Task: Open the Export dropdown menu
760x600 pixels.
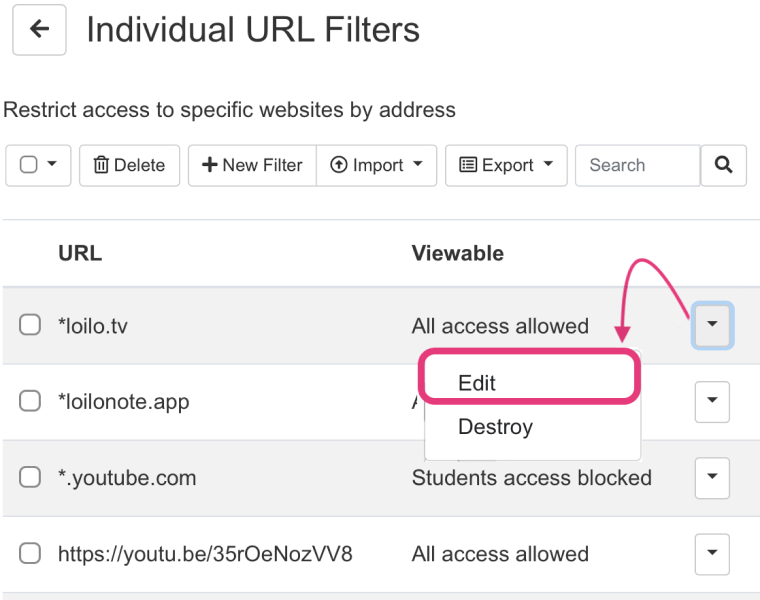Action: pyautogui.click(x=506, y=165)
